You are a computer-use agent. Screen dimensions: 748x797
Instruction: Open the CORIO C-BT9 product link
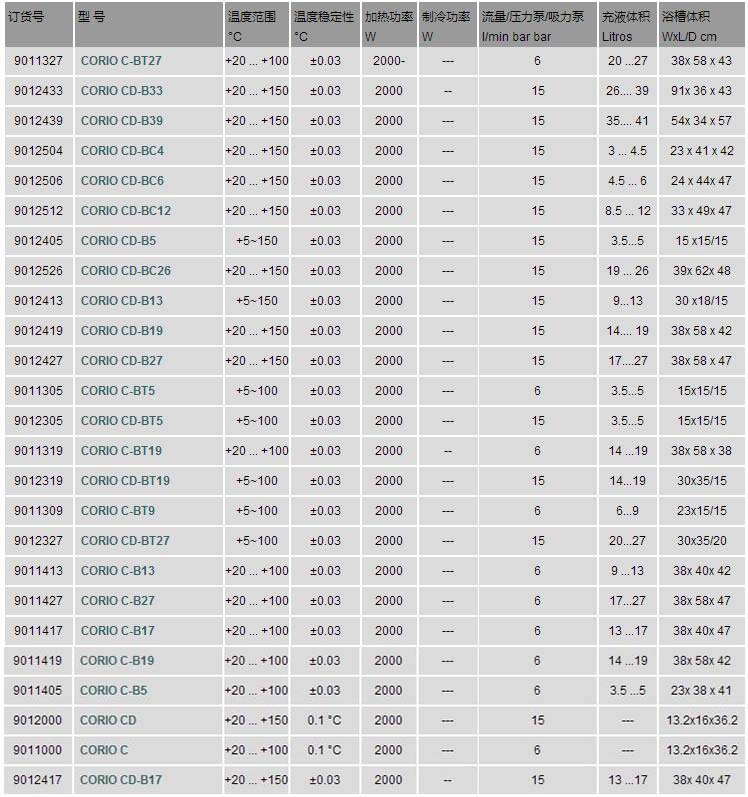click(x=118, y=511)
